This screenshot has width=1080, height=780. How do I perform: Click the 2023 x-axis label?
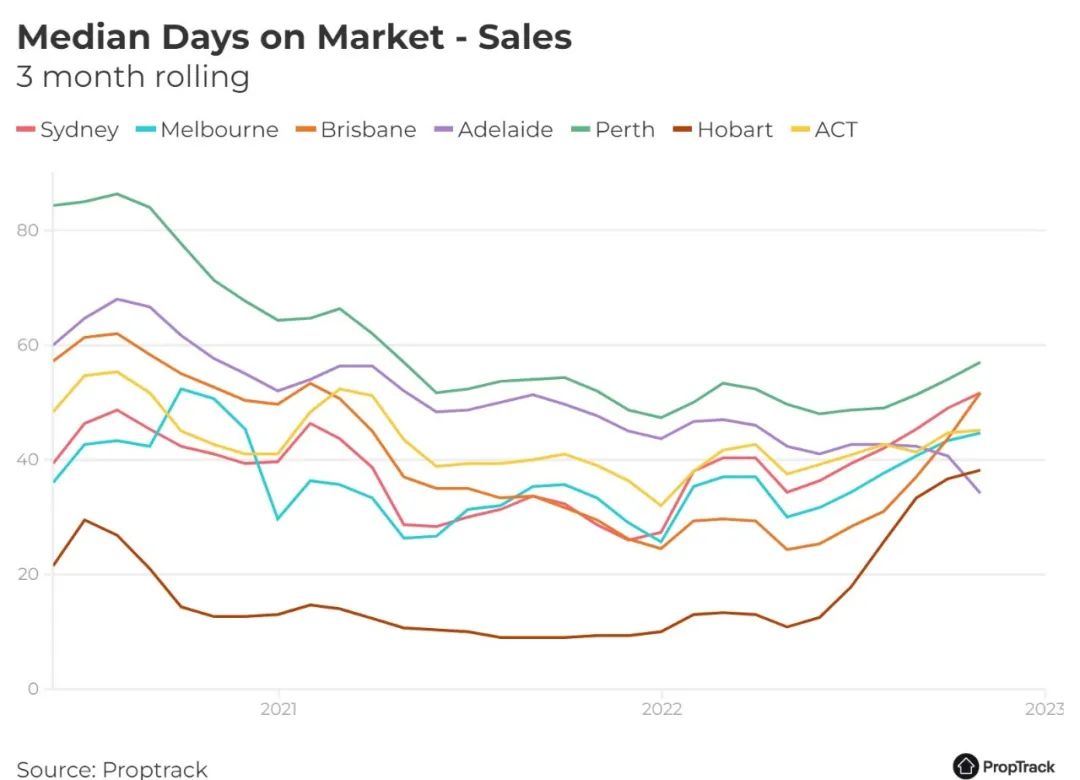point(1045,709)
